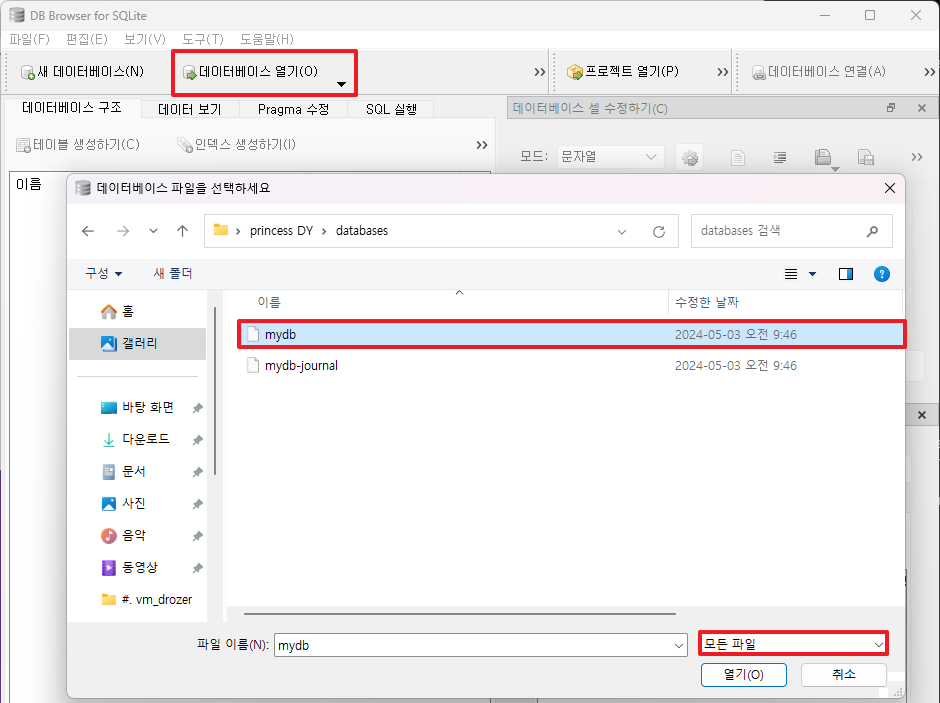Click the Create Index (인덱스 생성하기) icon

185,145
